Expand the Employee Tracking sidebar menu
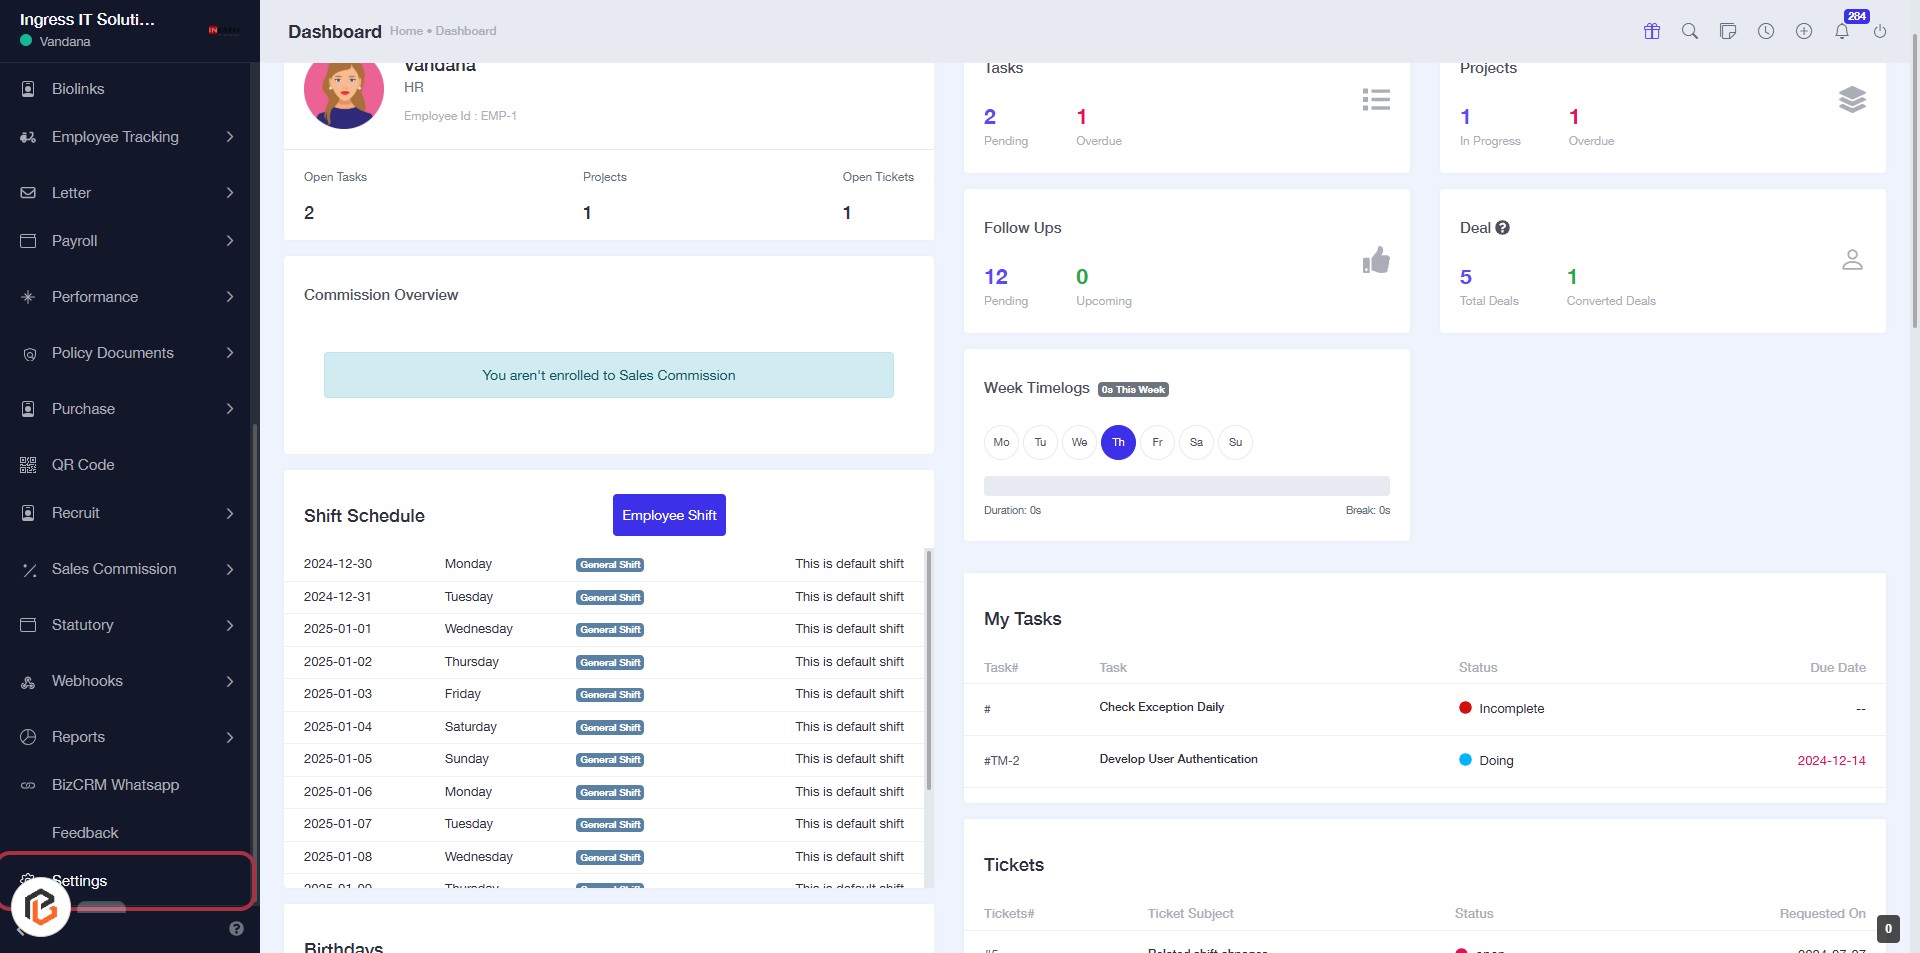Screen dimensions: 1920x953 click(x=115, y=137)
